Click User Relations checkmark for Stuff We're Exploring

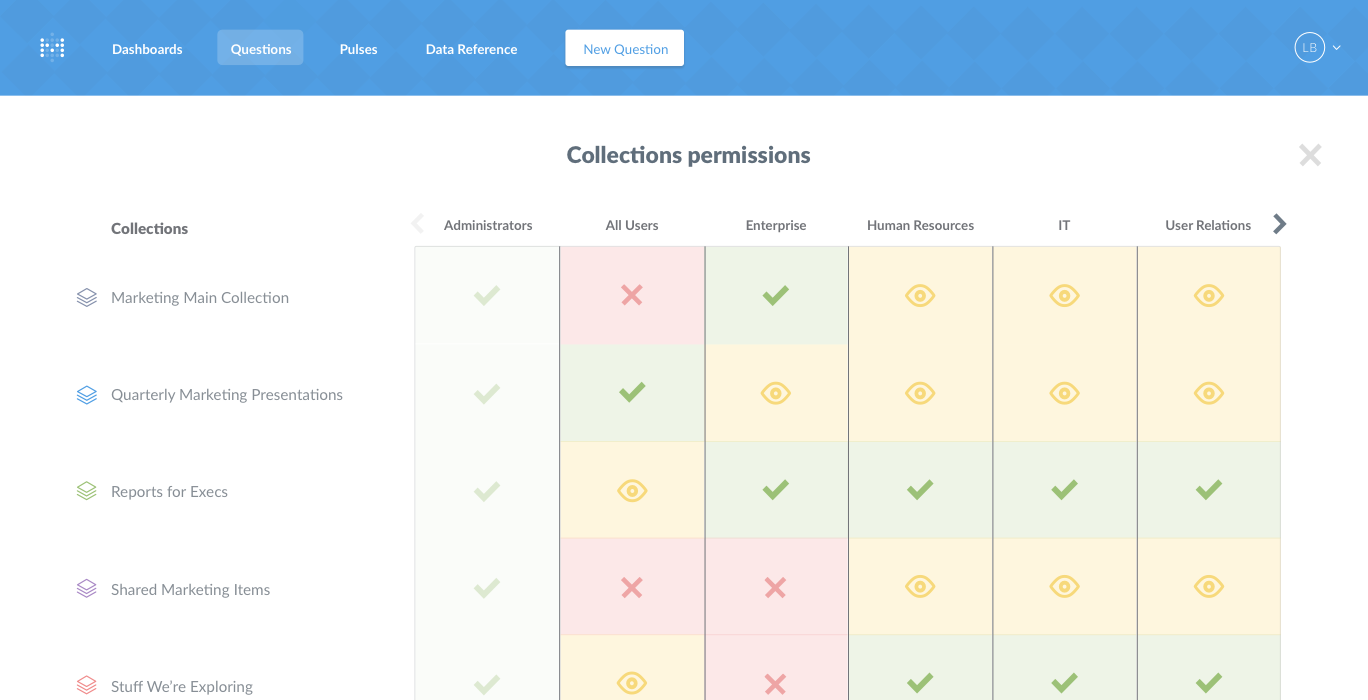tap(1209, 684)
